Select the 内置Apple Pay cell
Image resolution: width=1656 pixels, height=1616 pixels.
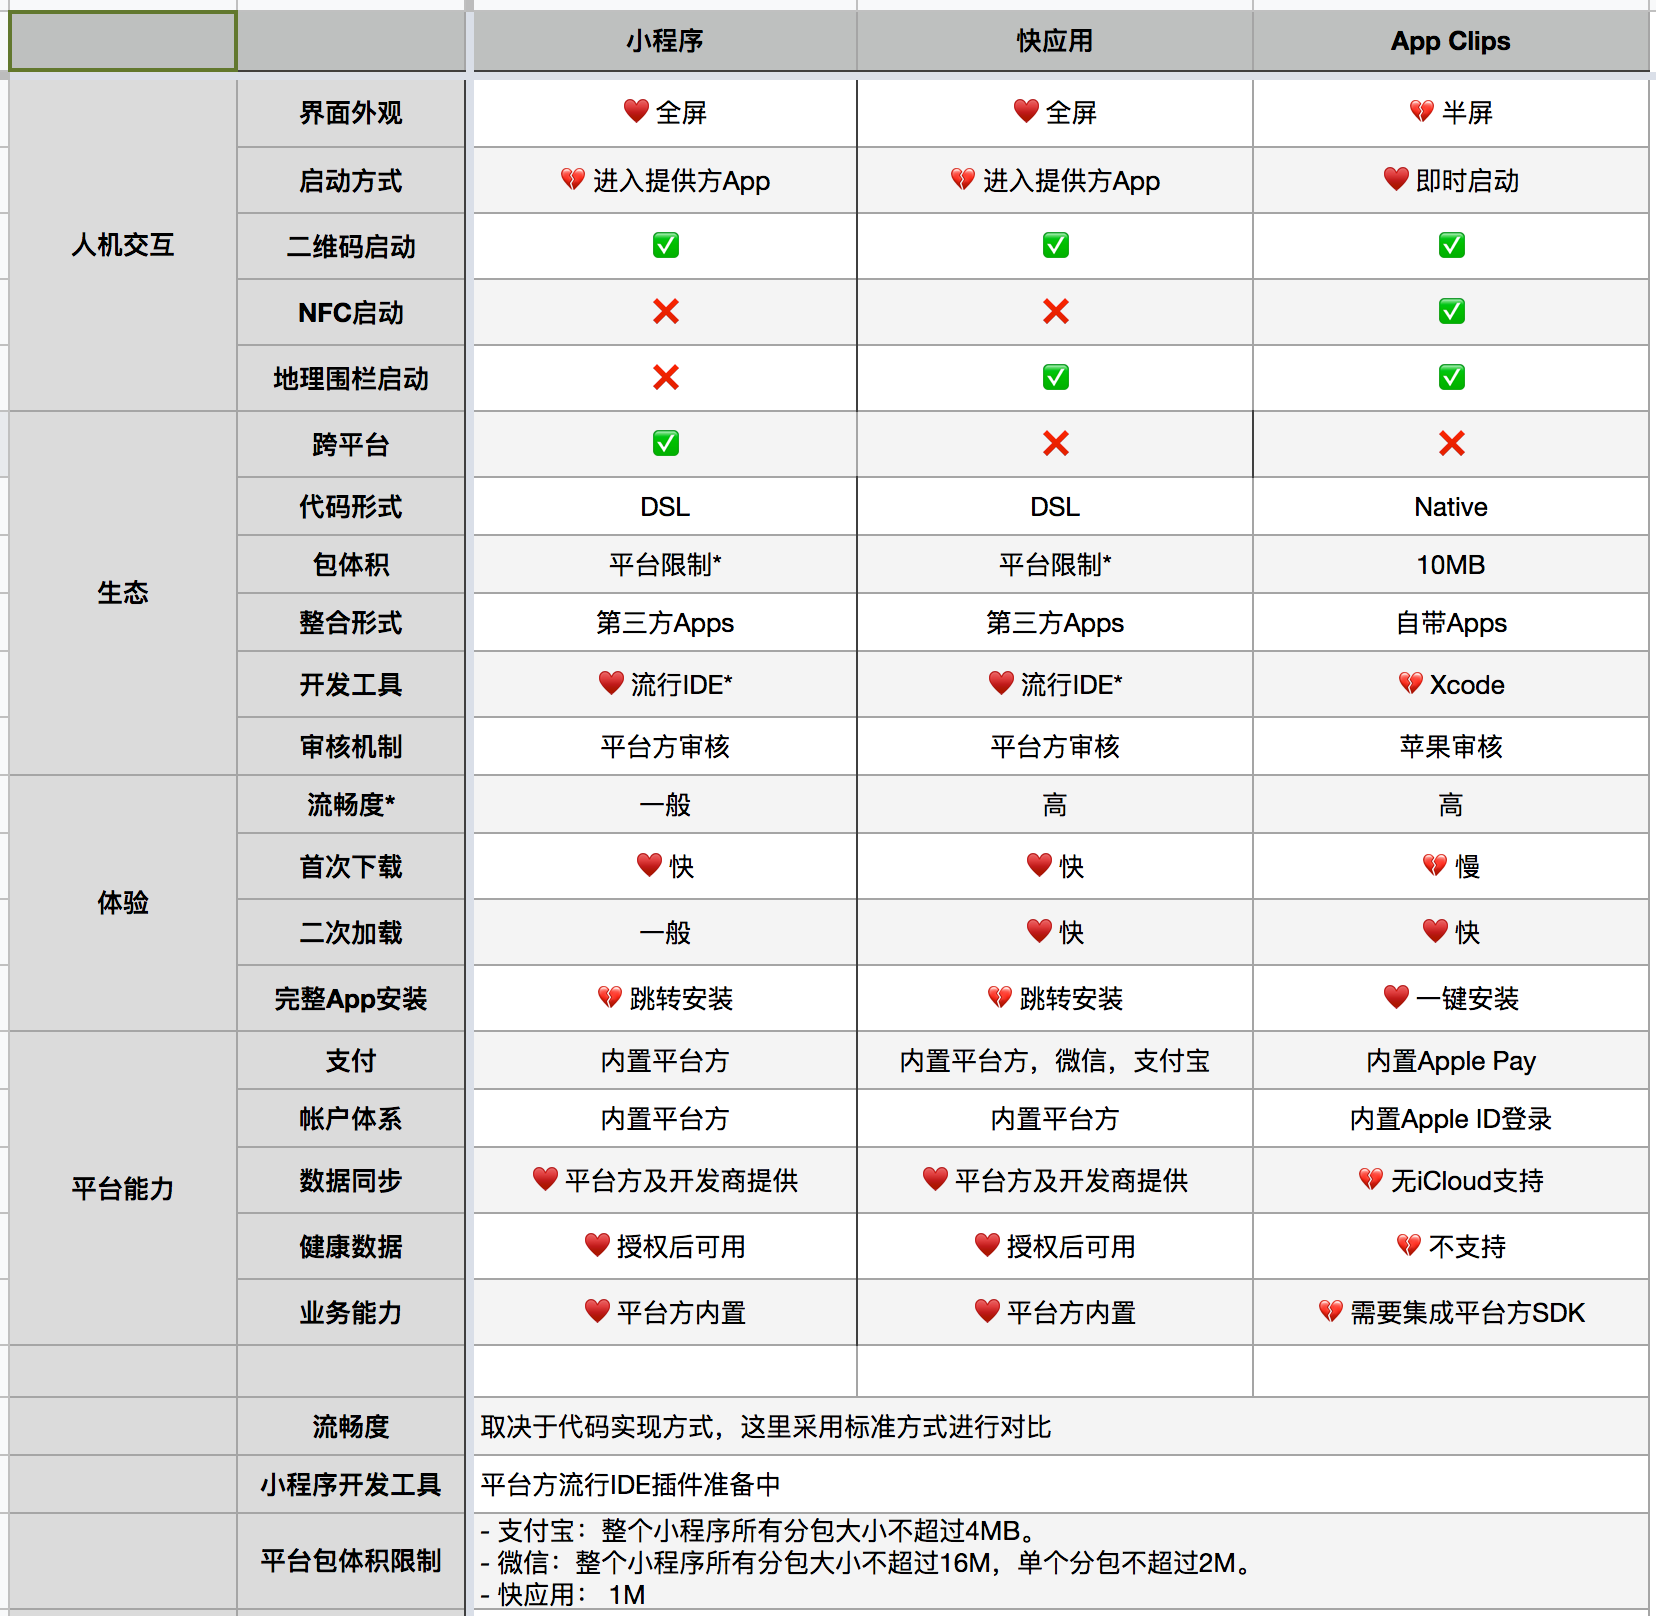pyautogui.click(x=1450, y=1060)
